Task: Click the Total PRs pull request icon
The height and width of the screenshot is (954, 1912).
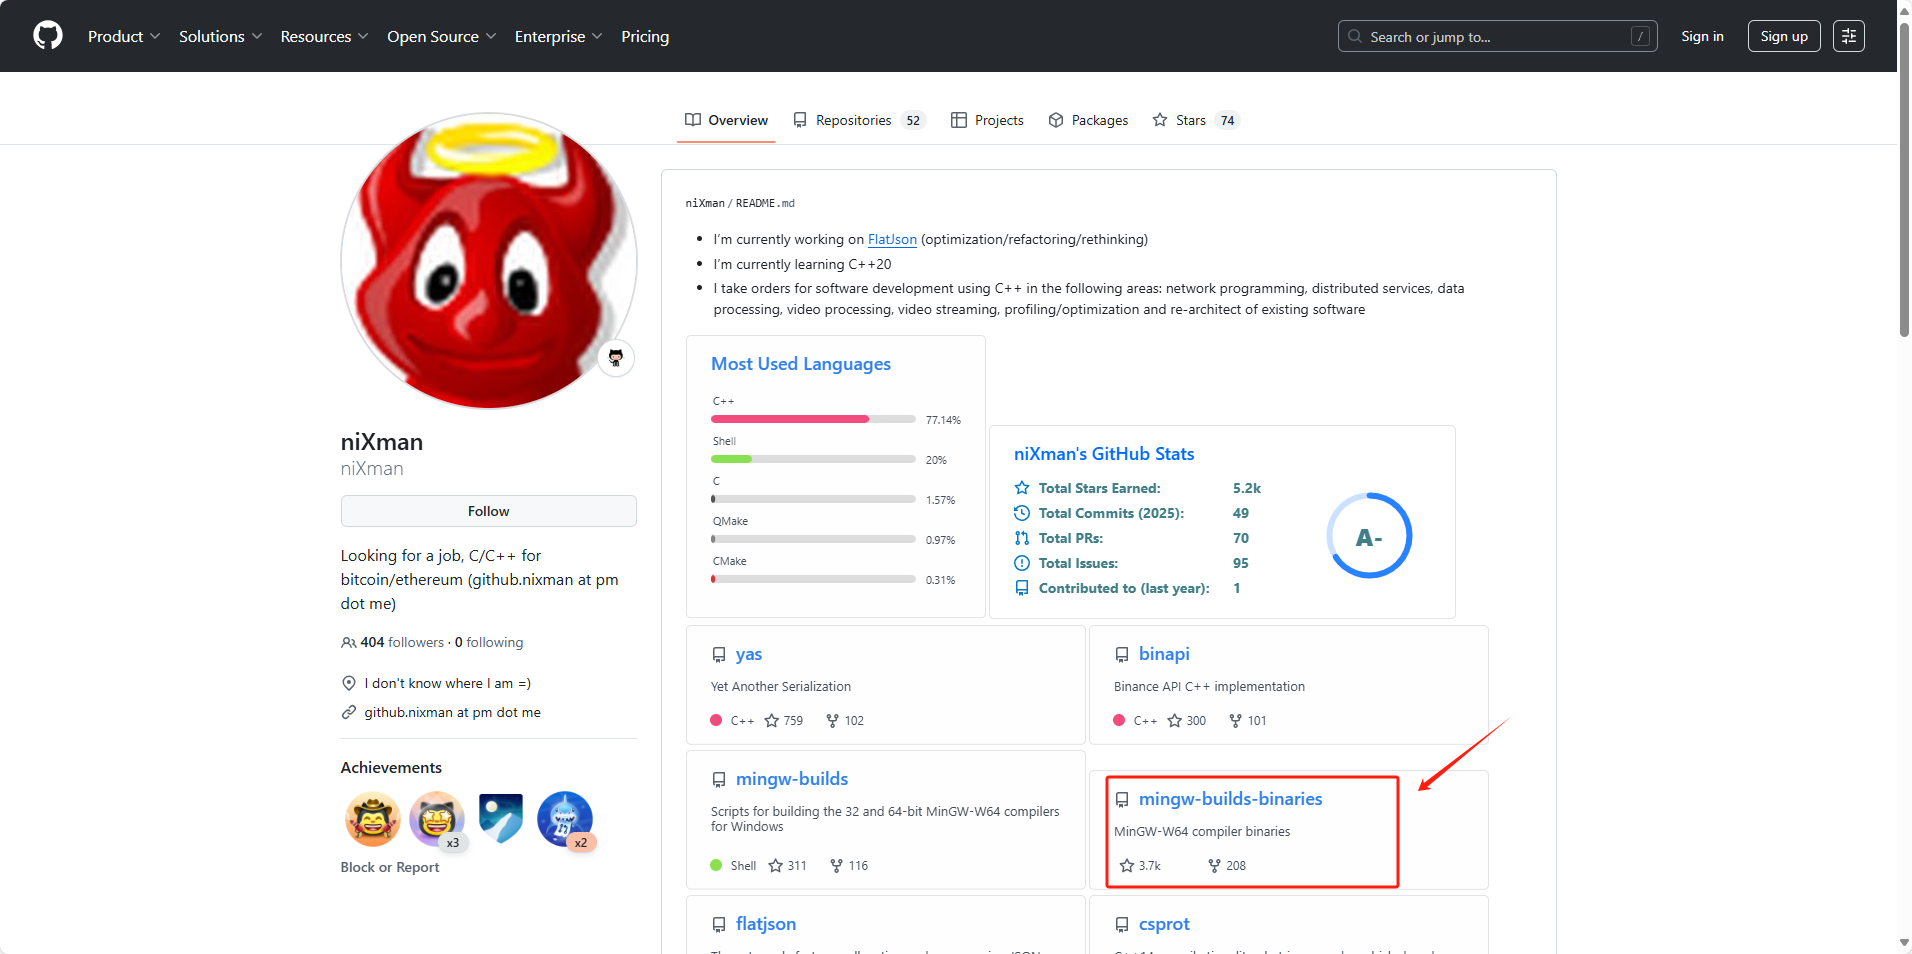Action: (x=1022, y=538)
